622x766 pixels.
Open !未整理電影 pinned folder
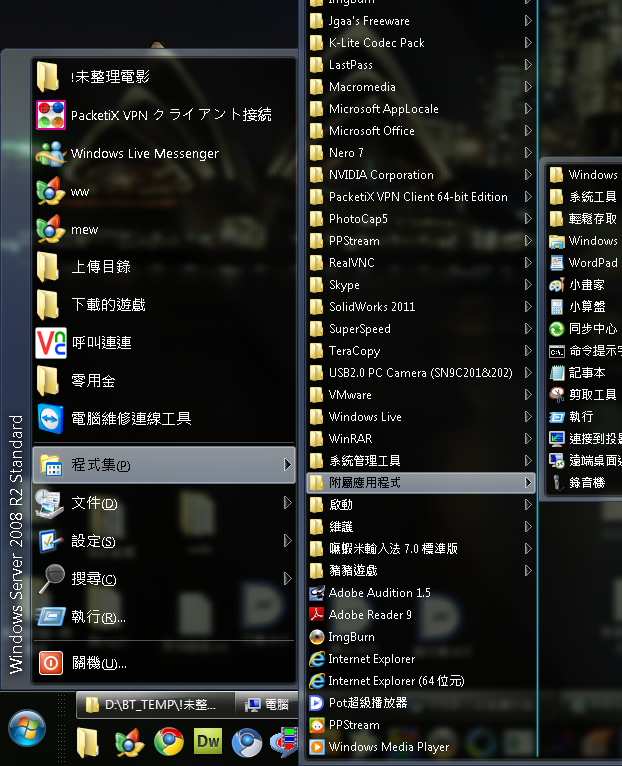coord(164,77)
